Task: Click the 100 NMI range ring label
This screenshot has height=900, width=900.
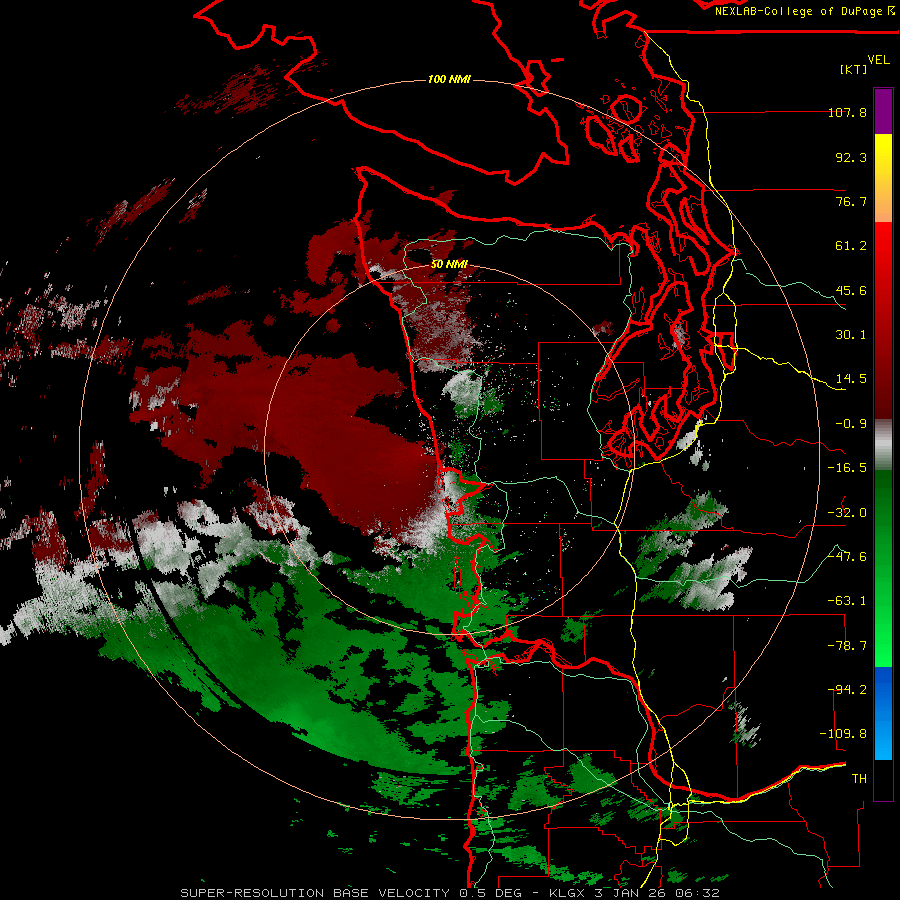Action: click(449, 79)
